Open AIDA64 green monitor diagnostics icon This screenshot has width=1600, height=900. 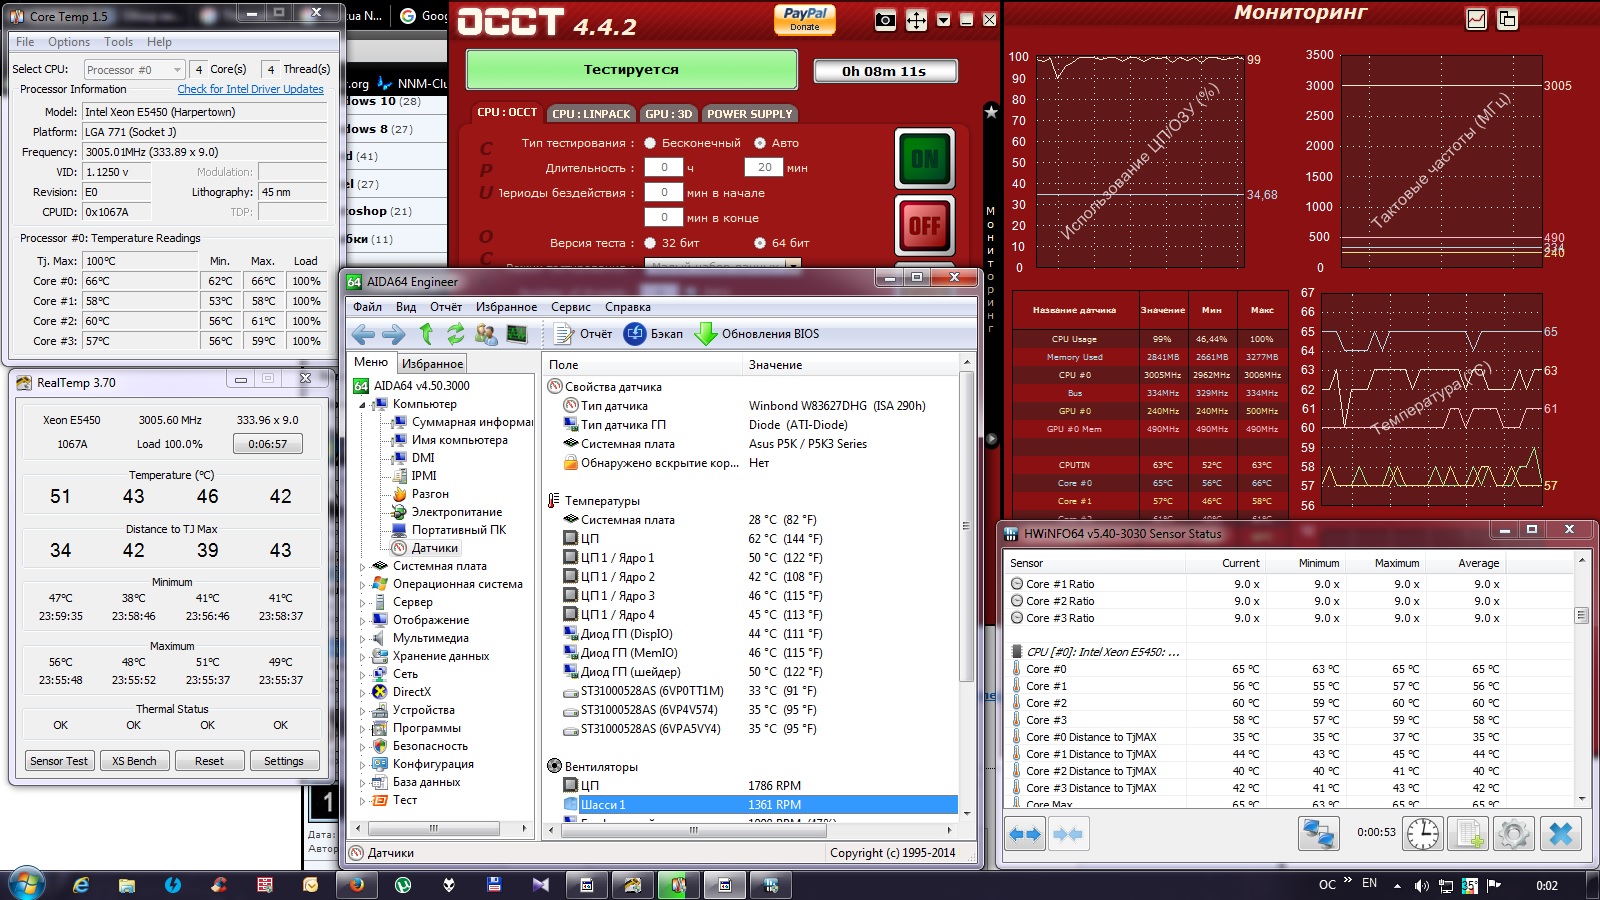(517, 334)
